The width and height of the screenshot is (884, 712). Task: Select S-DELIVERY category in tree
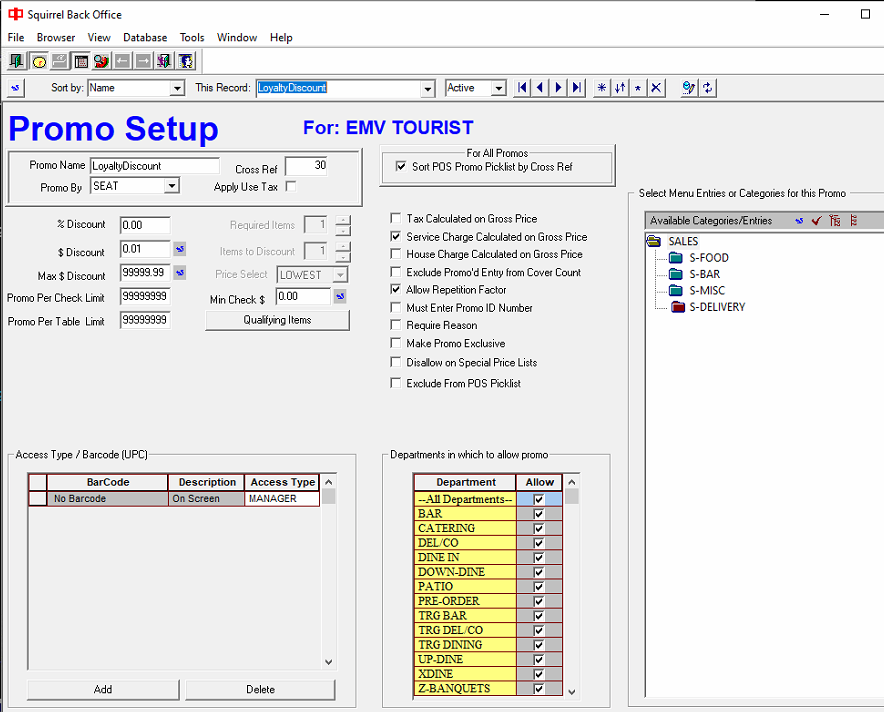(x=717, y=307)
